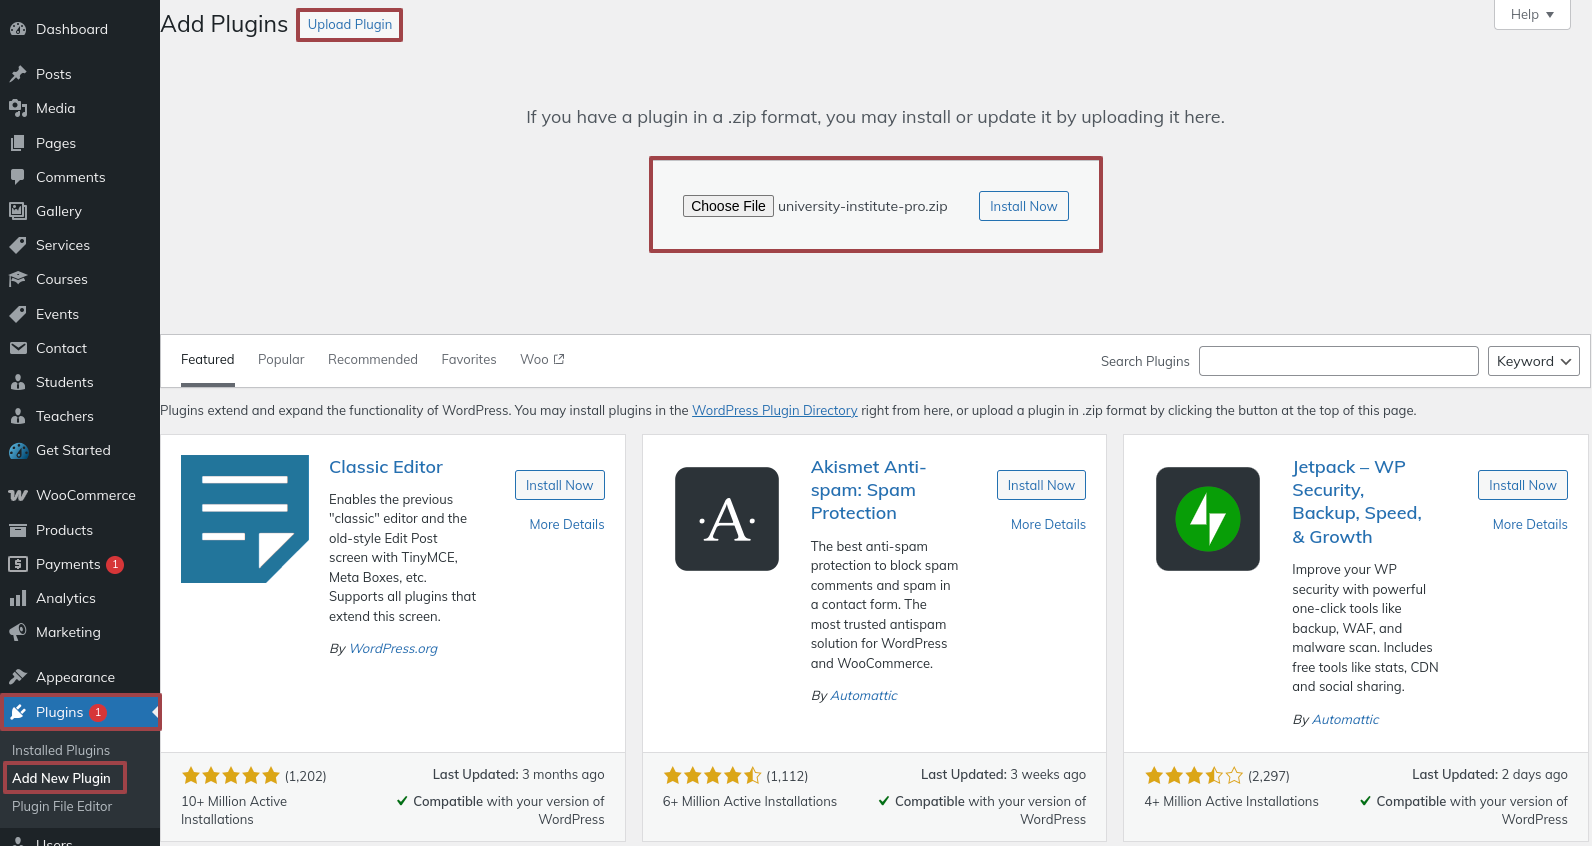Screen dimensions: 1592x846
Task: Install the uploaded university-institute-pro.zip now
Action: (1024, 206)
